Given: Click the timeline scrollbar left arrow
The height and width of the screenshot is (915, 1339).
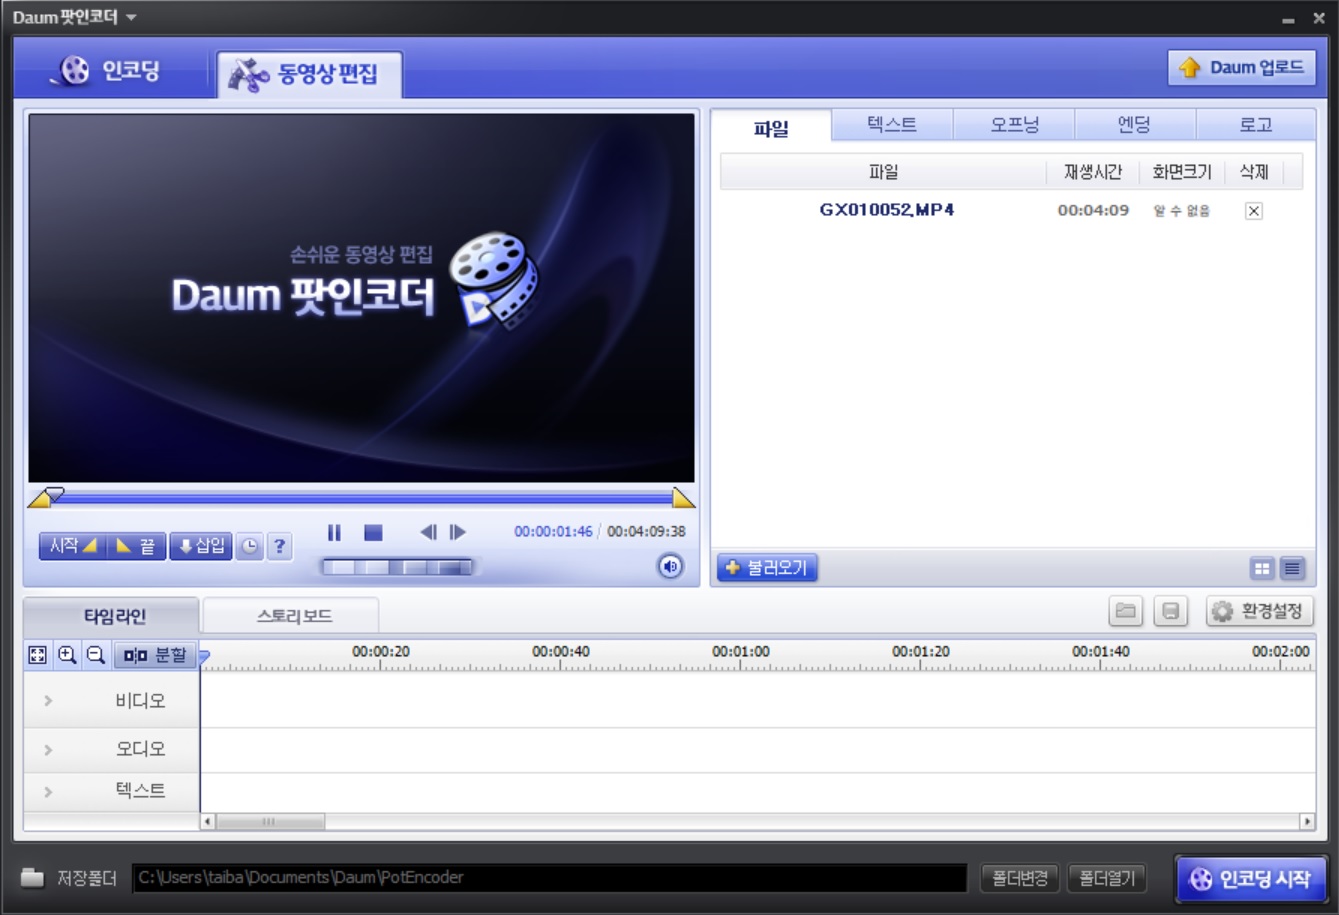Looking at the screenshot, I should [208, 822].
